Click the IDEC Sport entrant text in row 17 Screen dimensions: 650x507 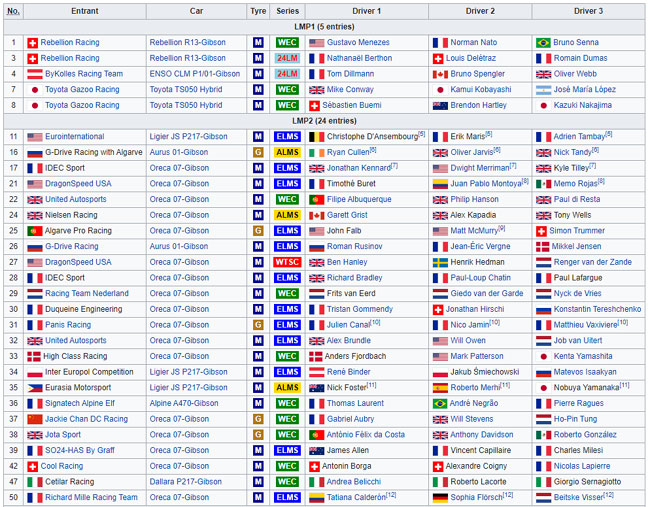pyautogui.click(x=65, y=167)
